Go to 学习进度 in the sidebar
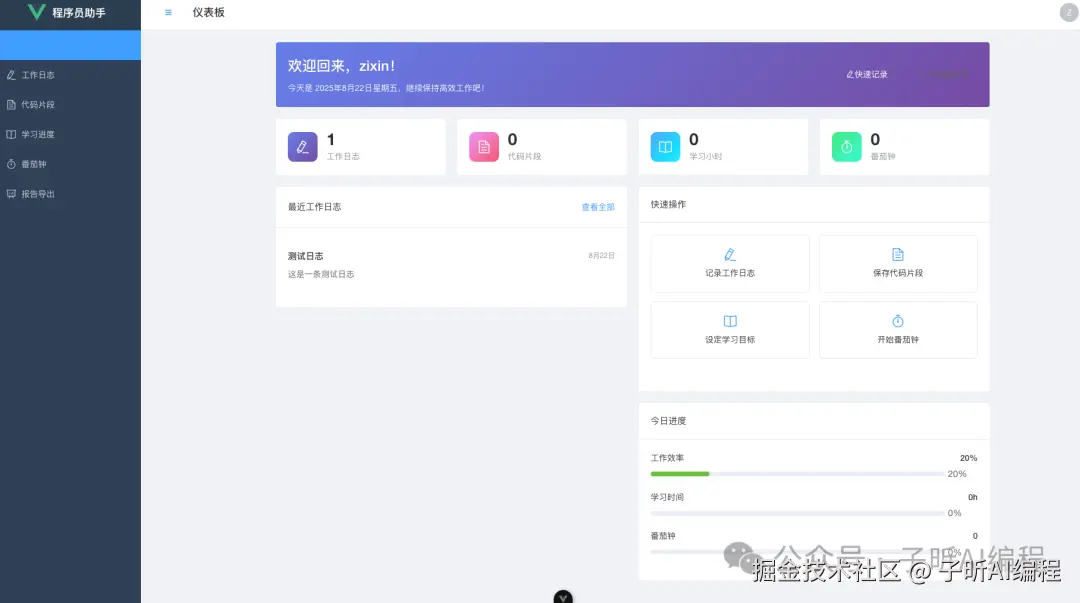Viewport: 1080px width, 603px height. (x=70, y=134)
